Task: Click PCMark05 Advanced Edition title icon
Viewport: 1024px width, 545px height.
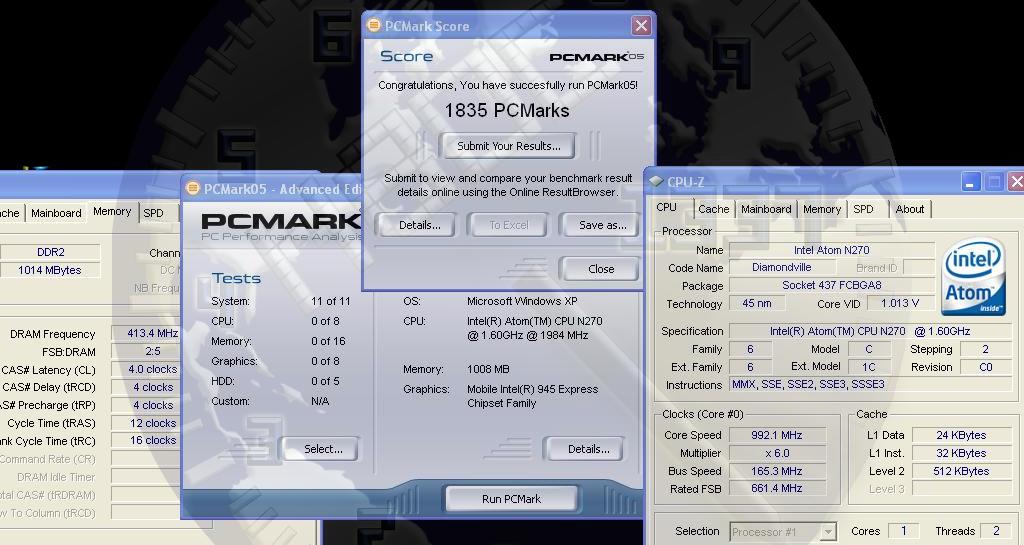Action: (x=193, y=189)
